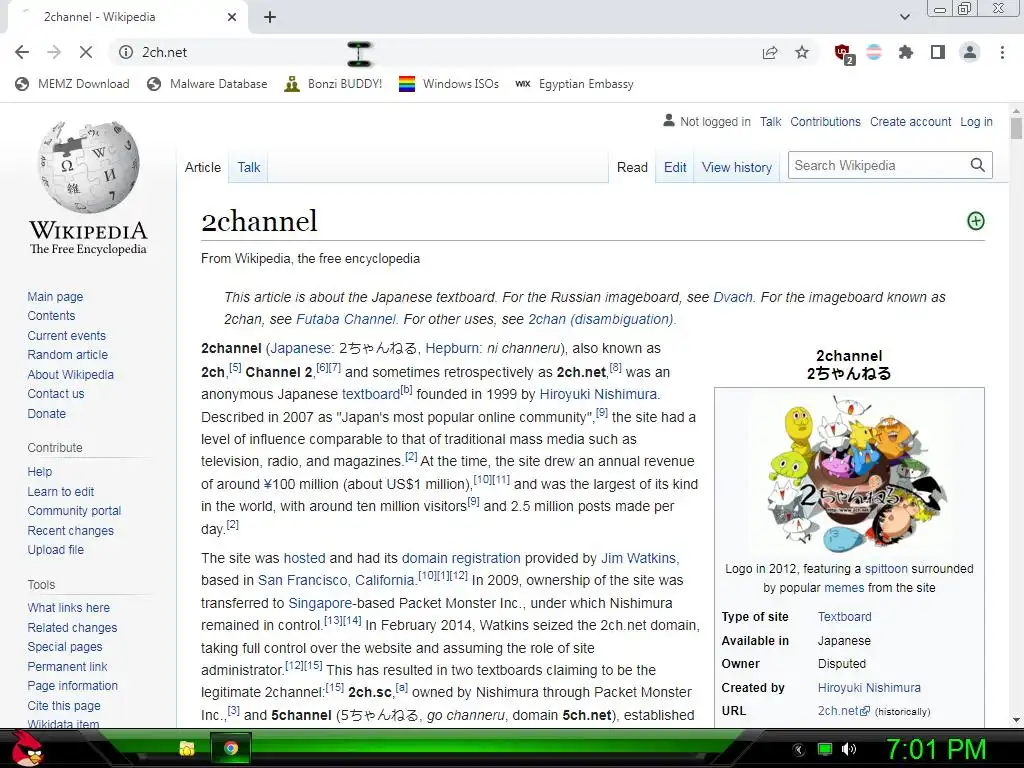This screenshot has width=1024, height=768.
Task: Open Current events in sidebar
Action: pos(67,336)
